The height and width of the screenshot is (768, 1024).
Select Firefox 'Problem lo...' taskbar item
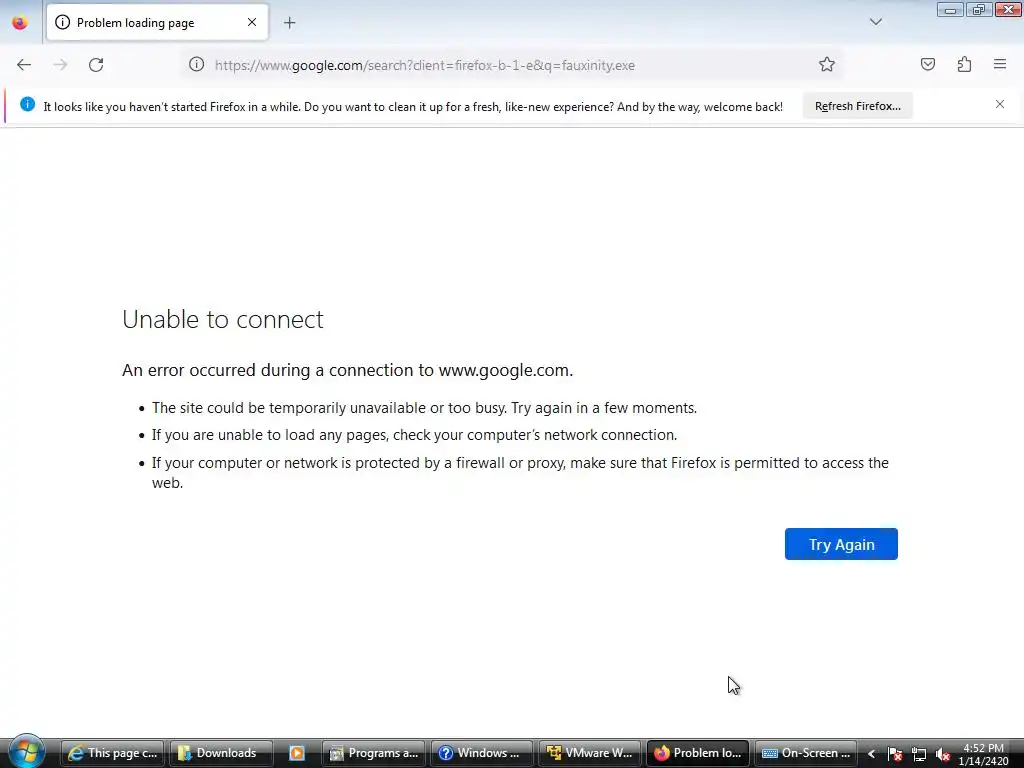[698, 753]
